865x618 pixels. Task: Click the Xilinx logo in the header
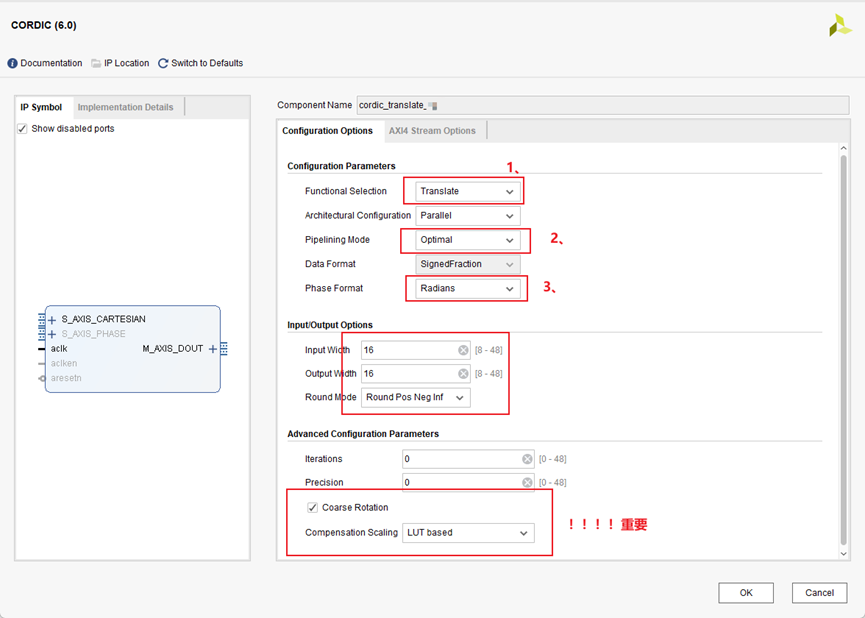(x=840, y=25)
